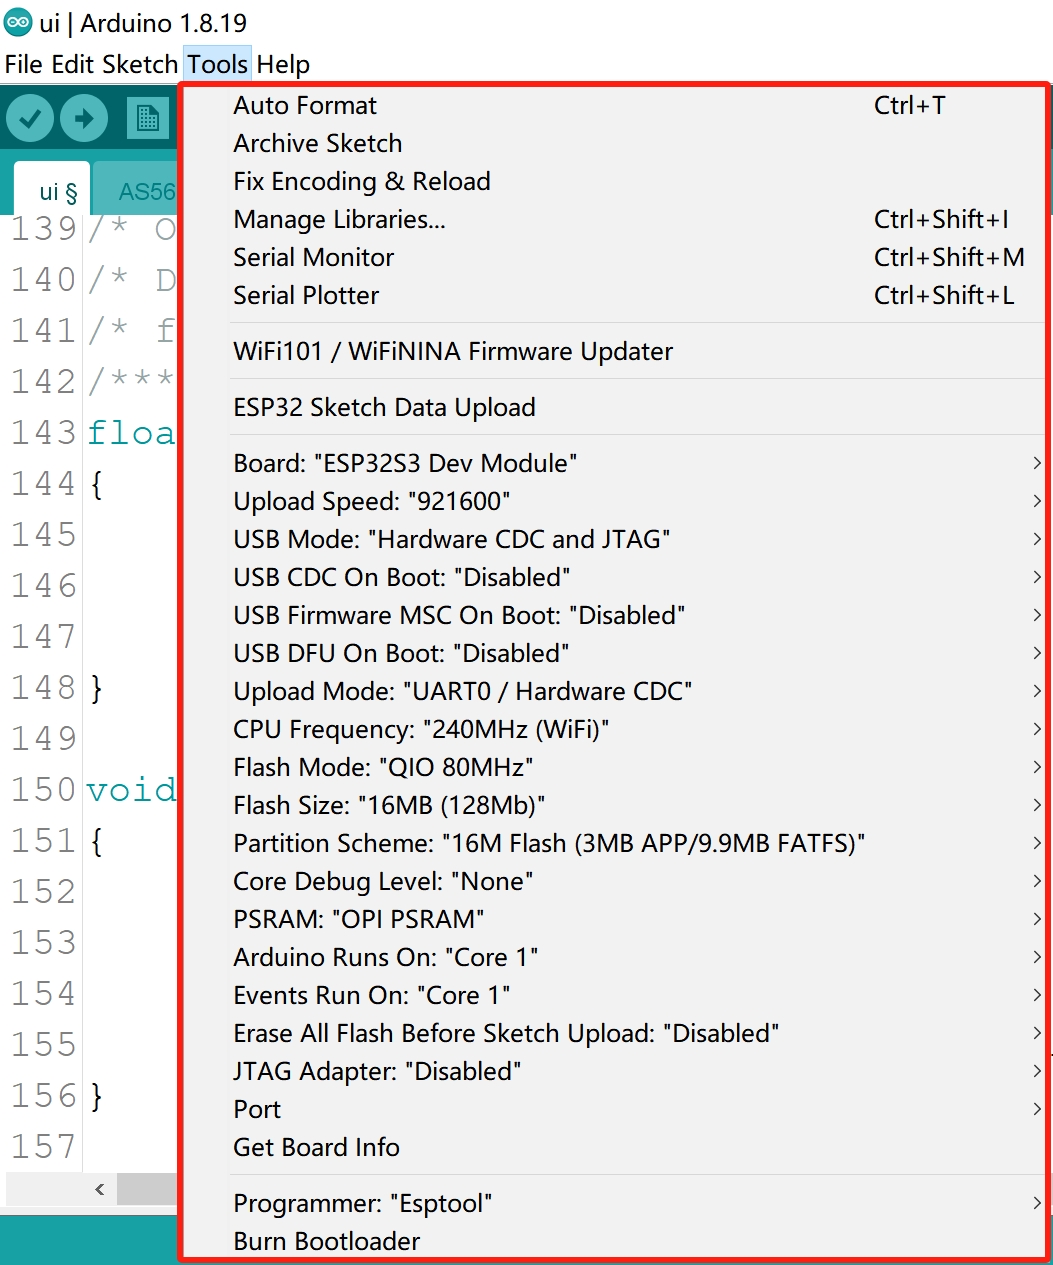1053x1265 pixels.
Task: Close the Tools menu from menu bar
Action: (217, 64)
